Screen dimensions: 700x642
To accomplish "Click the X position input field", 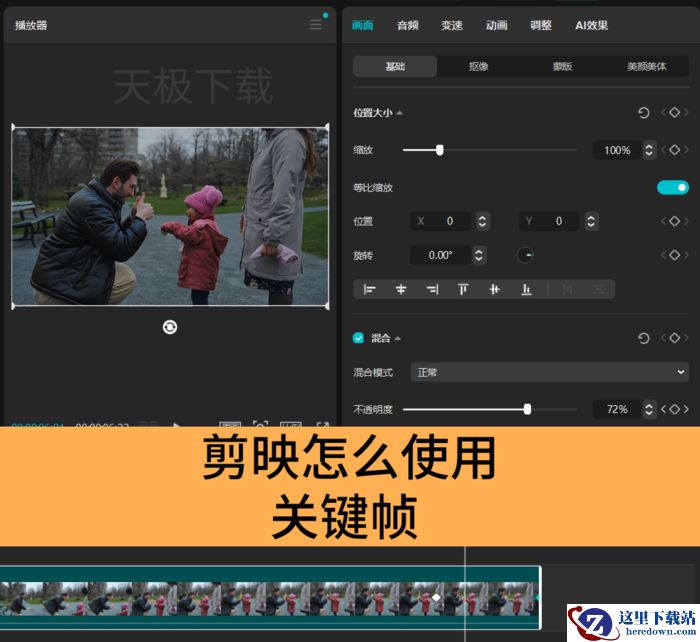I will click(x=440, y=221).
